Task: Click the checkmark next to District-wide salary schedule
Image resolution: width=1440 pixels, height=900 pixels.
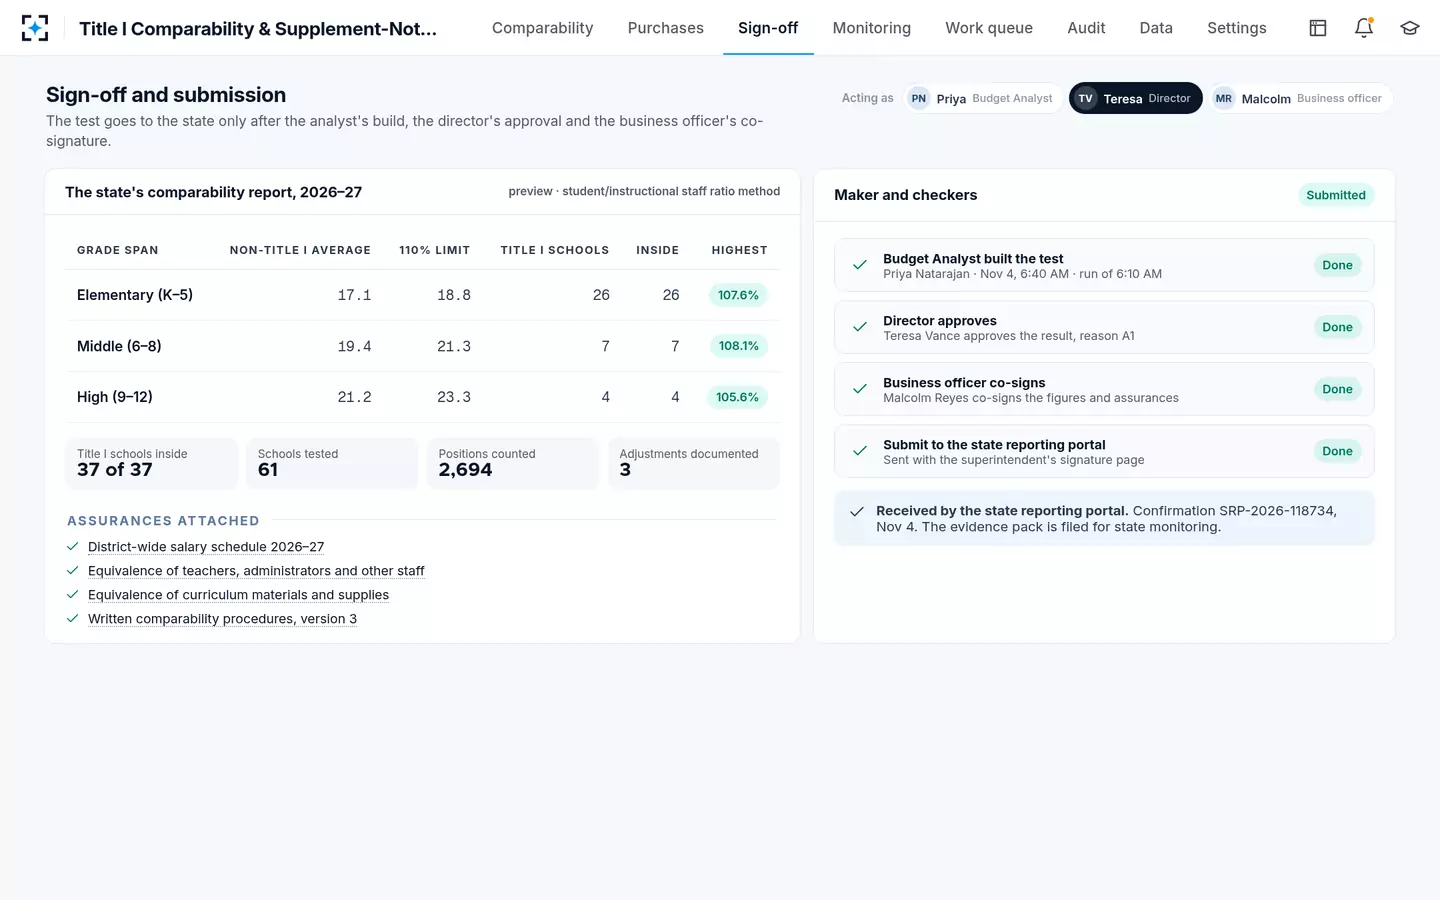Action: [73, 547]
